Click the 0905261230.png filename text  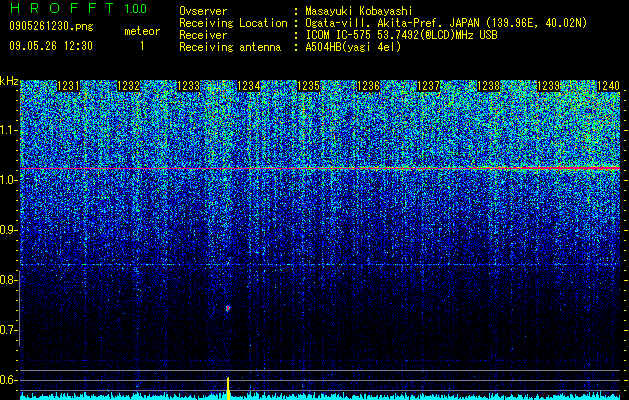[51, 27]
